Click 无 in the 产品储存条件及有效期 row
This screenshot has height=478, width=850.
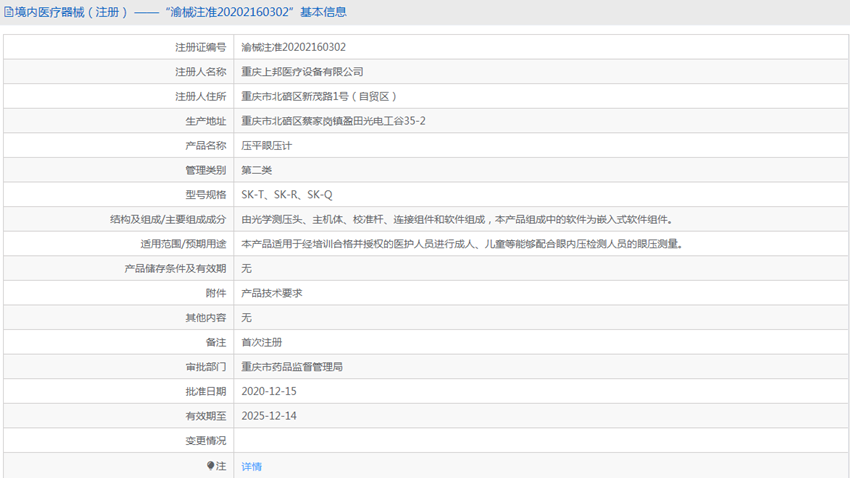pyautogui.click(x=246, y=268)
